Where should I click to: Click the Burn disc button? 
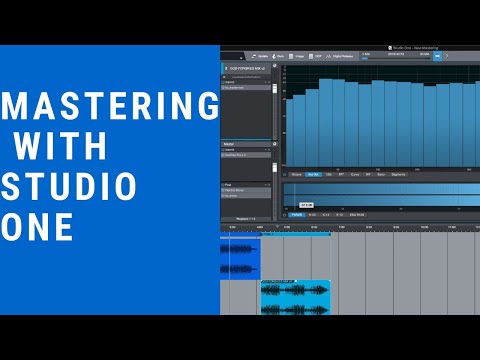pyautogui.click(x=278, y=56)
